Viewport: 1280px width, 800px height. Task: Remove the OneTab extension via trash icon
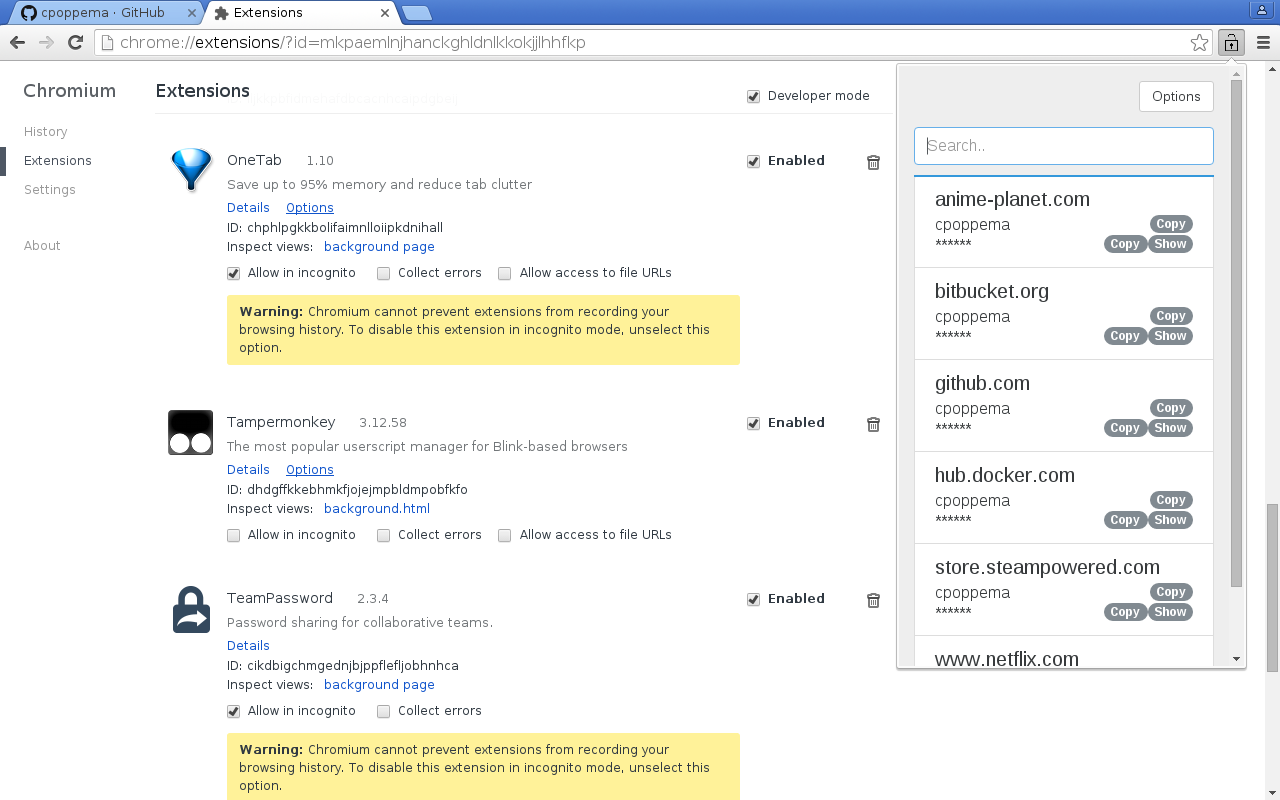click(x=873, y=161)
